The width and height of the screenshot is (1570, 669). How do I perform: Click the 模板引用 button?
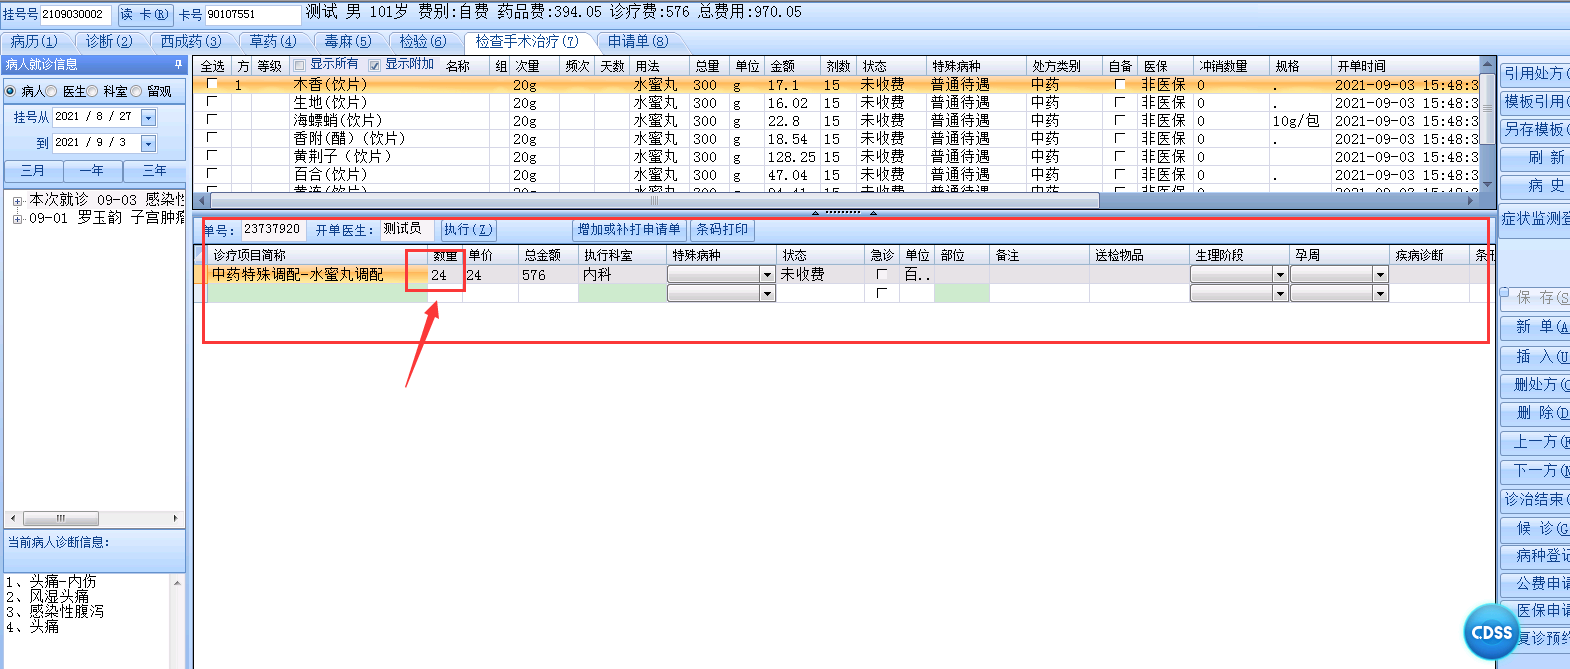(1535, 101)
